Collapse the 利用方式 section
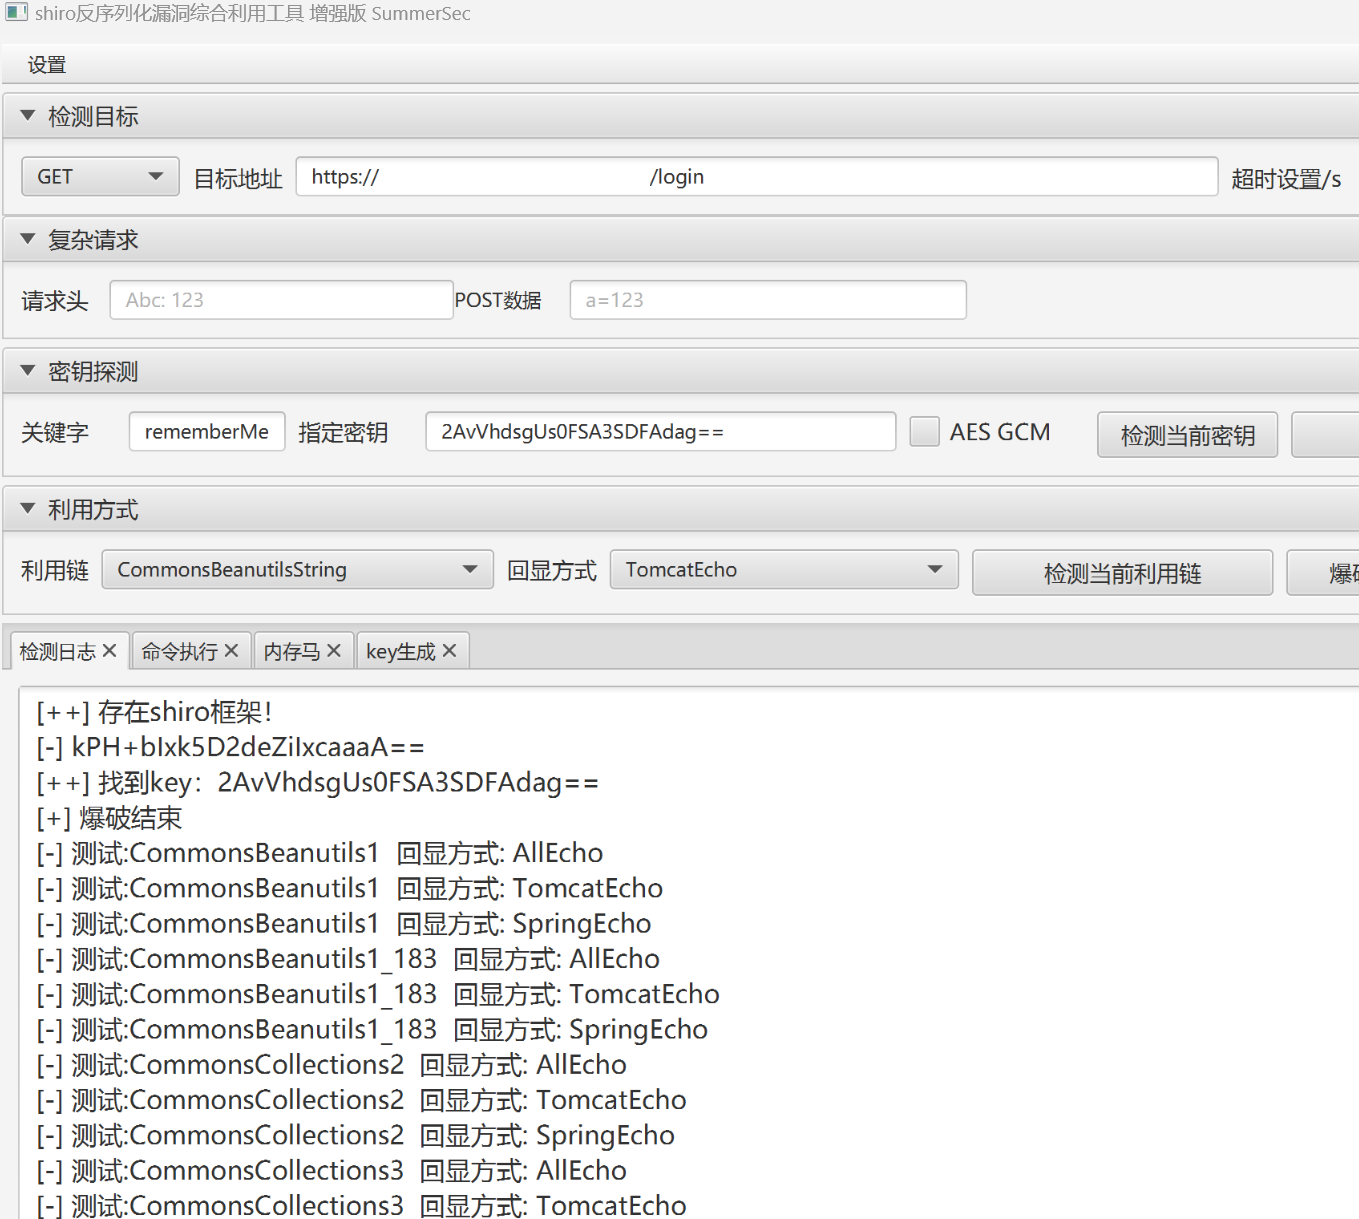 click(28, 509)
